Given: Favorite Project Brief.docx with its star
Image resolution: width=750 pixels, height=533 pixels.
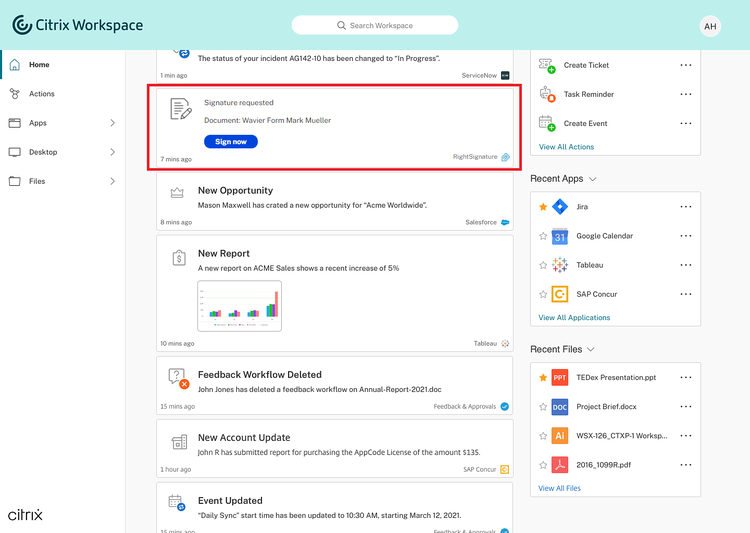Looking at the screenshot, I should click(543, 407).
